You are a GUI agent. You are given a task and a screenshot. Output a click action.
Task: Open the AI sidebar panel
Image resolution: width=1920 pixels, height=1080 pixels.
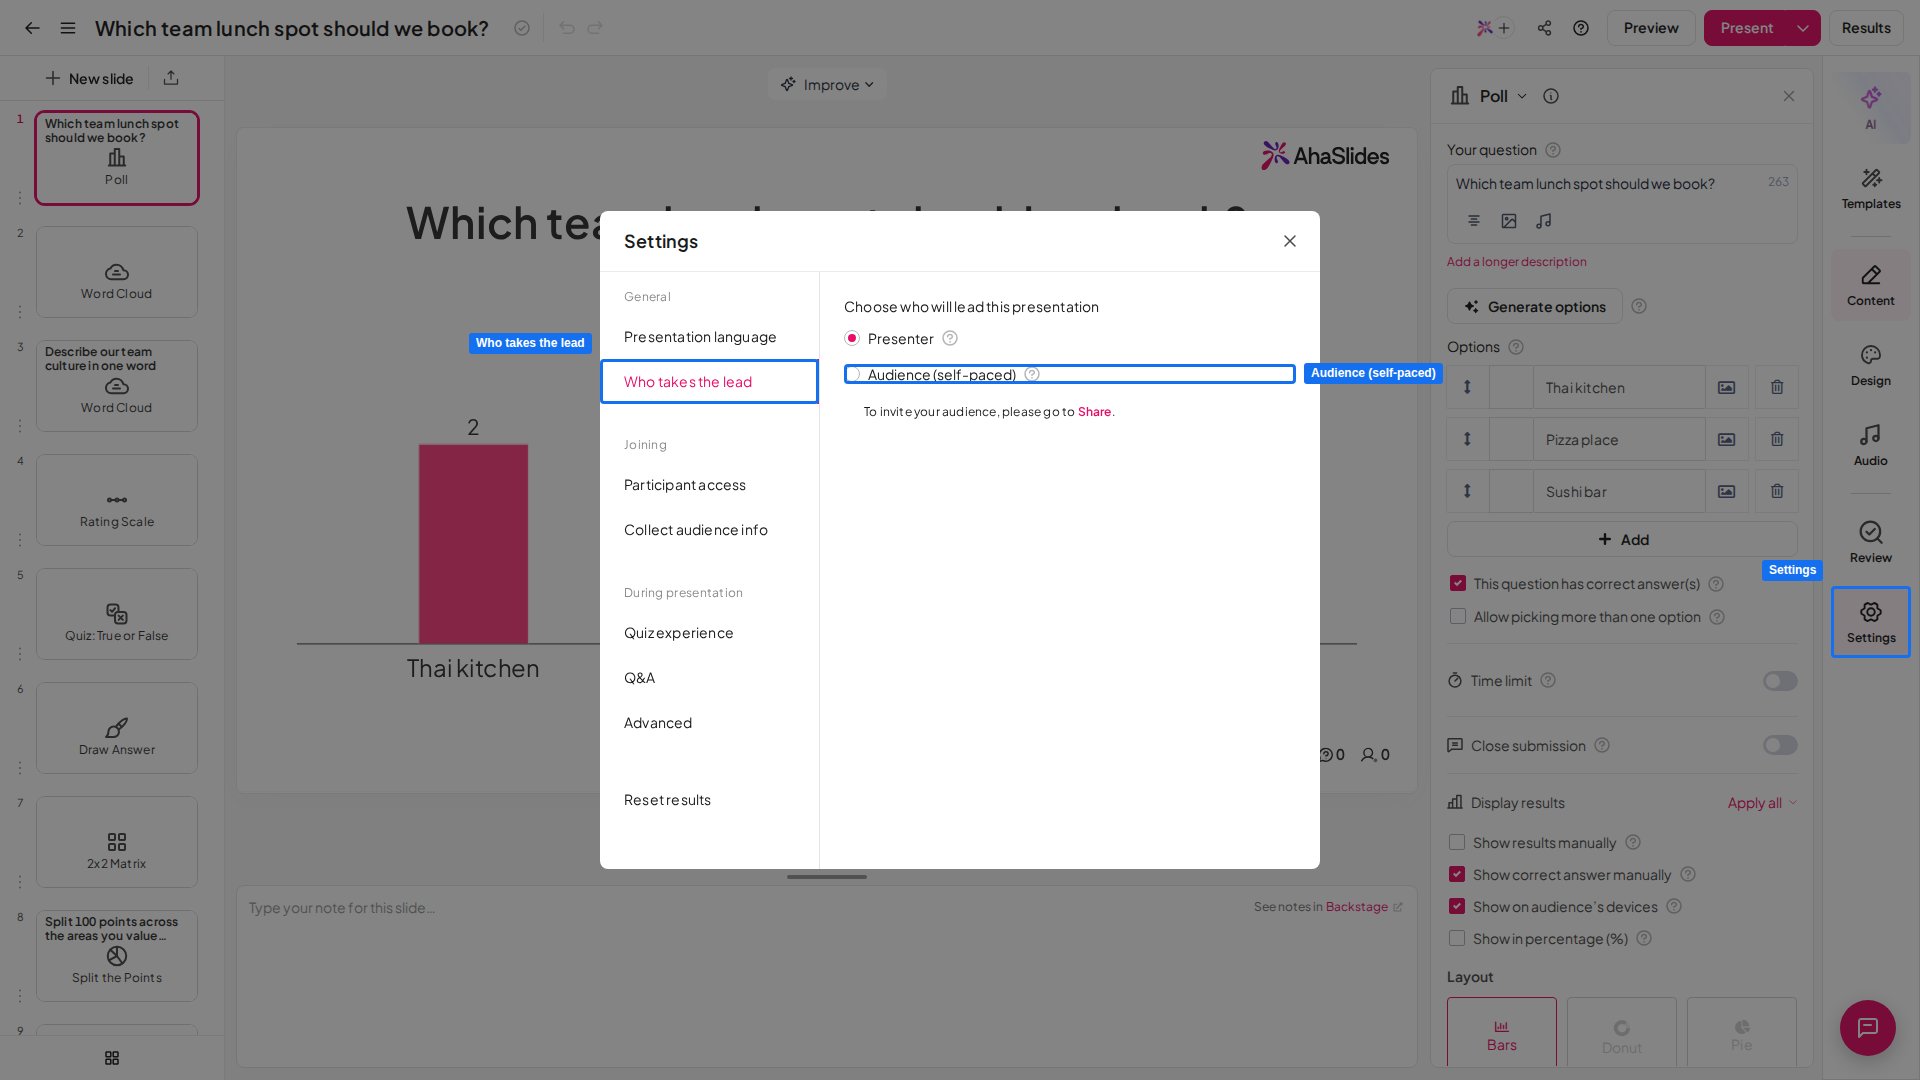1870,107
